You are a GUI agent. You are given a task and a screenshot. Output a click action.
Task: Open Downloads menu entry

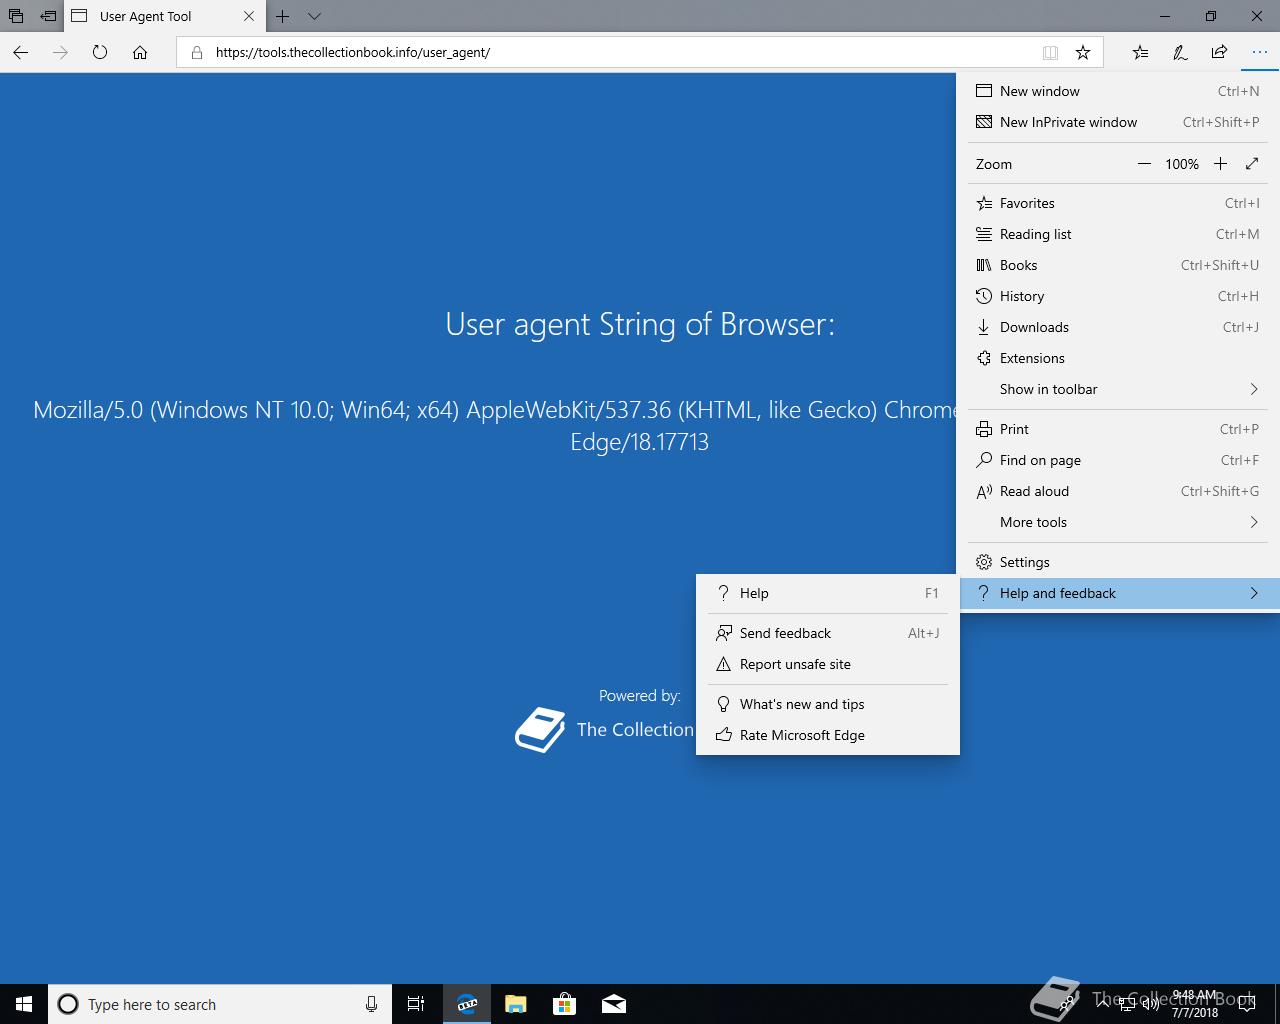point(1118,327)
